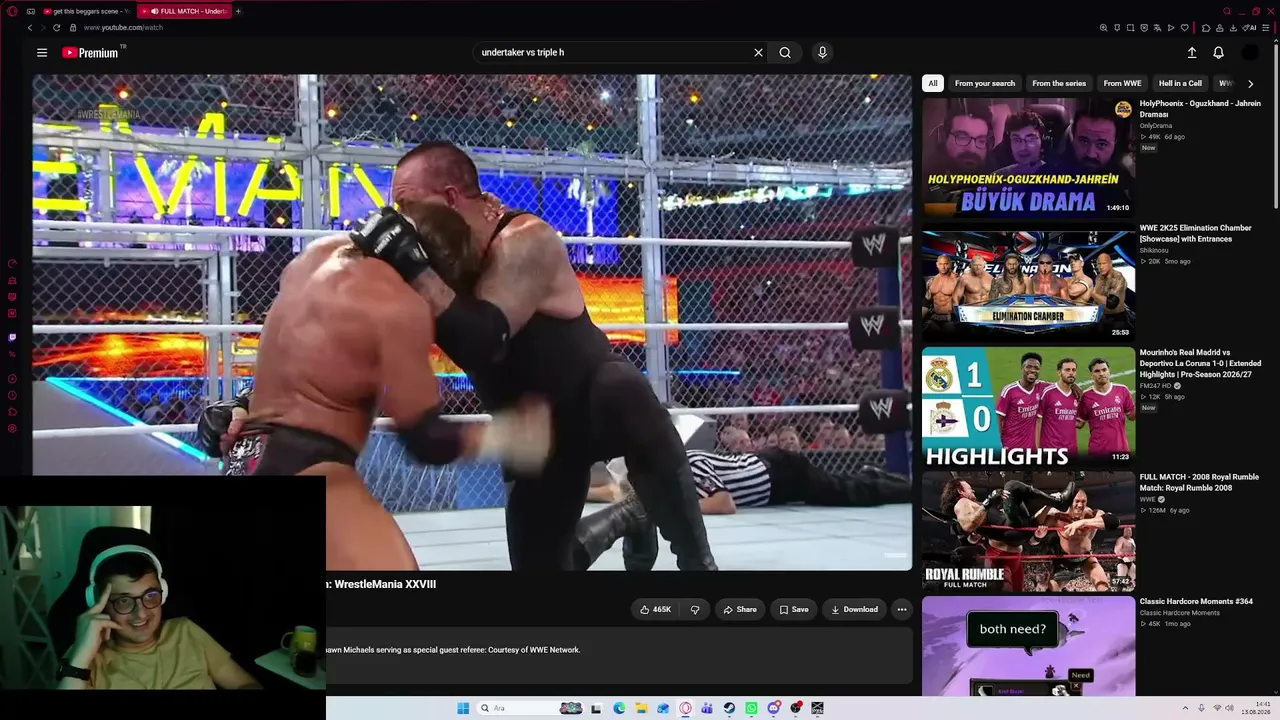Add page to bookmarks with heart icon
Screen dimensions: 1280x720
pyautogui.click(x=1185, y=28)
